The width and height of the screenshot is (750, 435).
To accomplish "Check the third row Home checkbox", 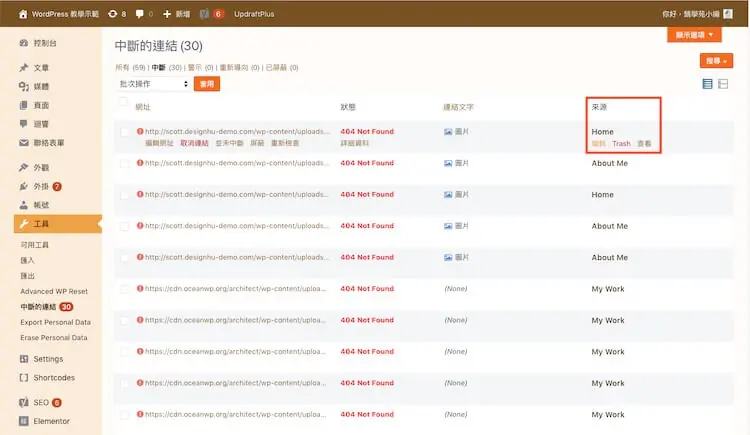I will [124, 195].
